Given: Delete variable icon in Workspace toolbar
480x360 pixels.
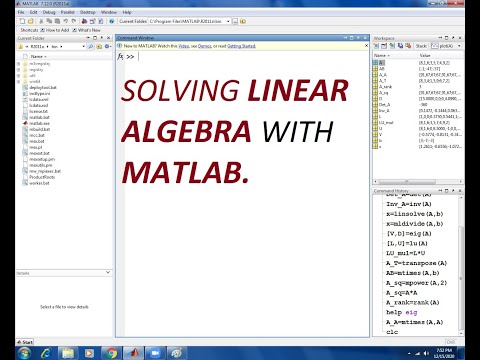Looking at the screenshot, I should [408, 46].
